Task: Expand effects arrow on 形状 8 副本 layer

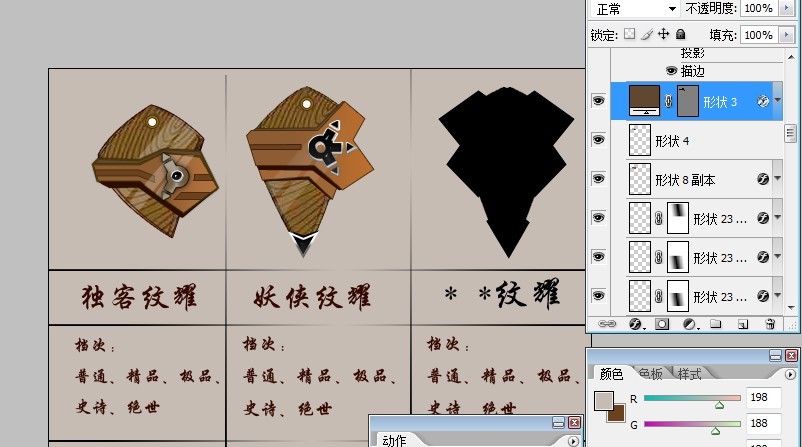Action: 777,178
